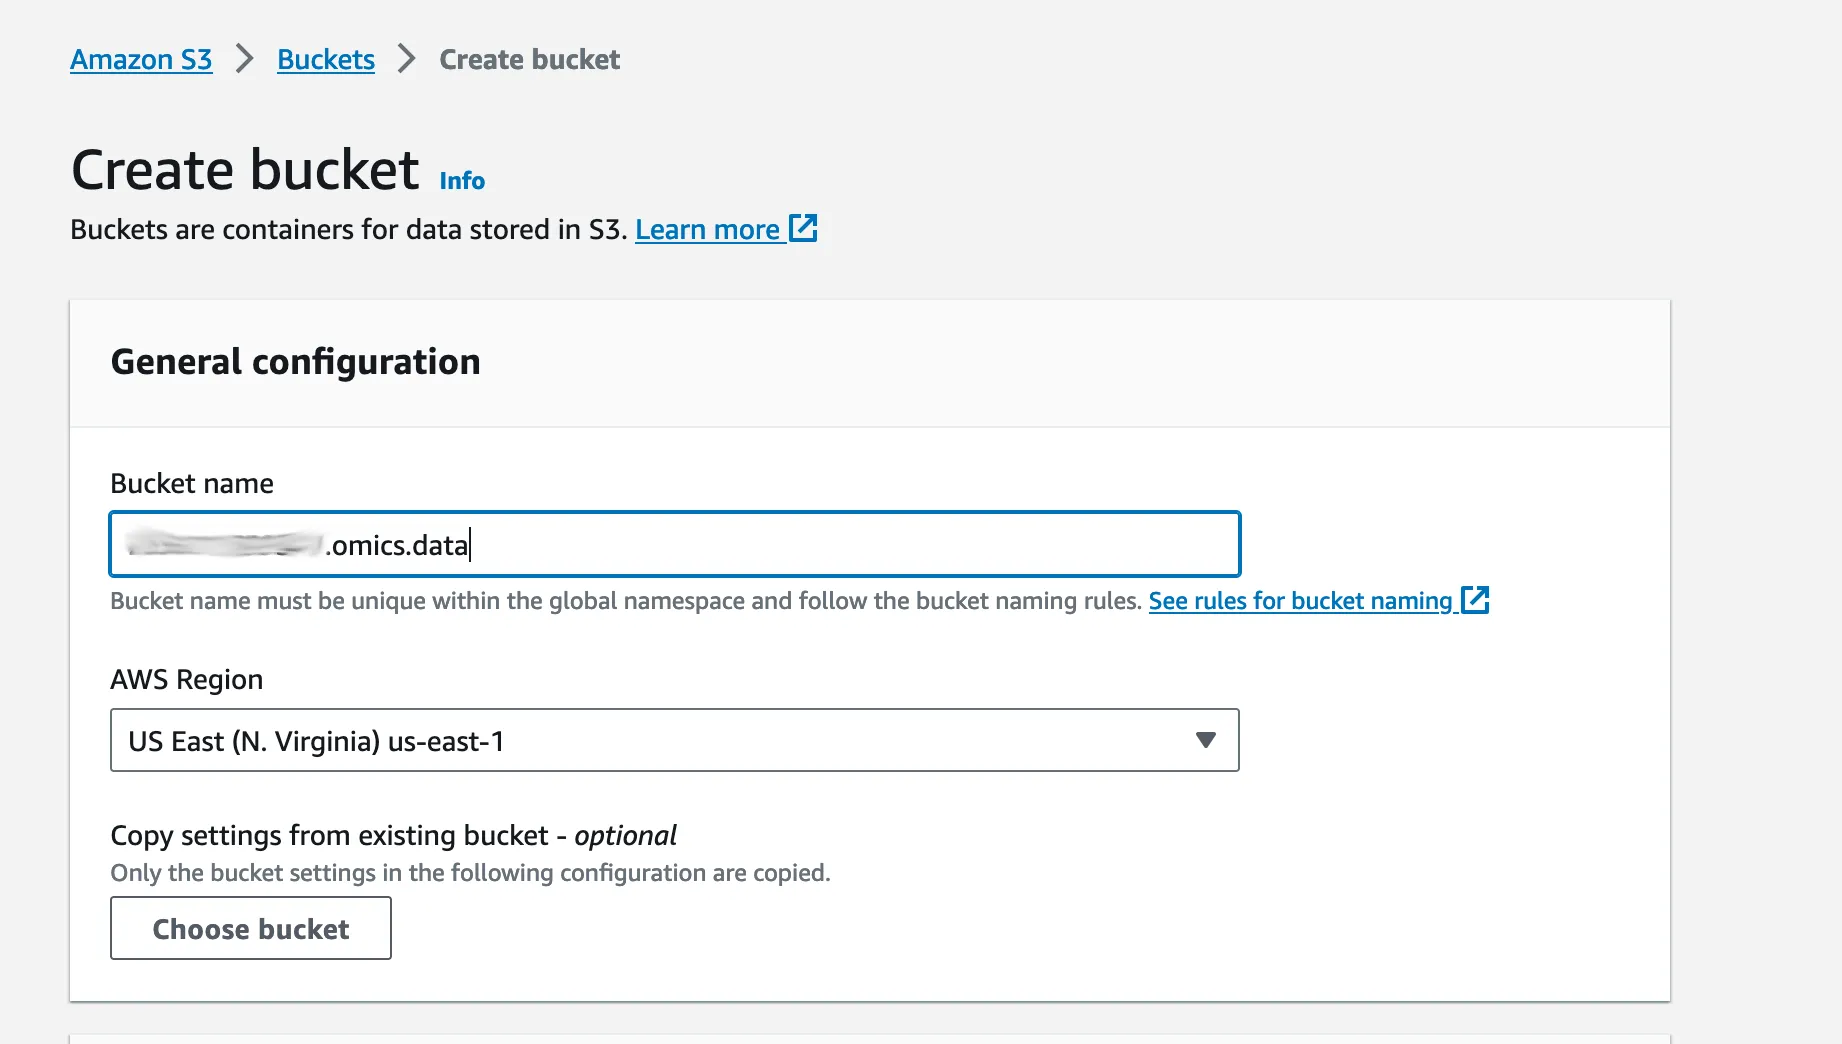Click the AWS Region dropdown arrow
Image resolution: width=1842 pixels, height=1044 pixels.
click(x=1206, y=740)
